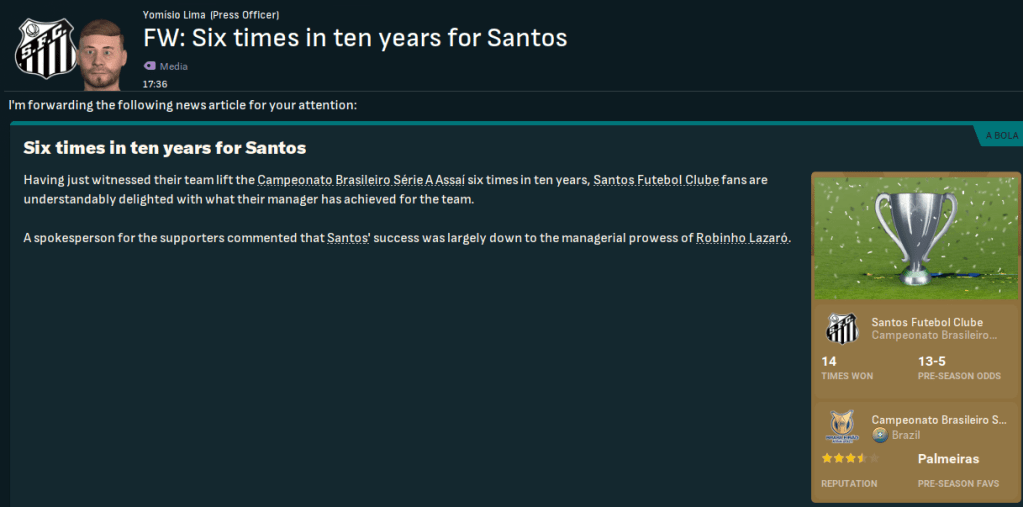
Task: Click the Campeonato Brasileiro competition logo
Action: pos(842,427)
